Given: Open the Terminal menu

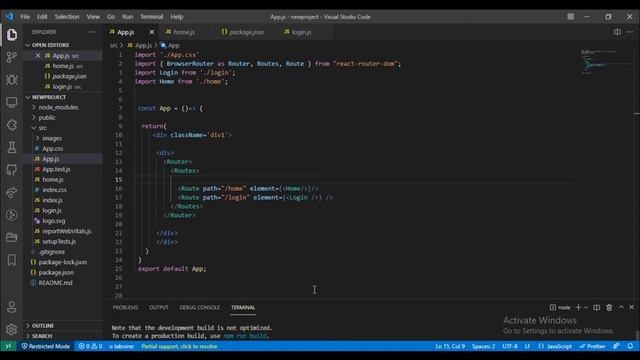Looking at the screenshot, I should [152, 17].
